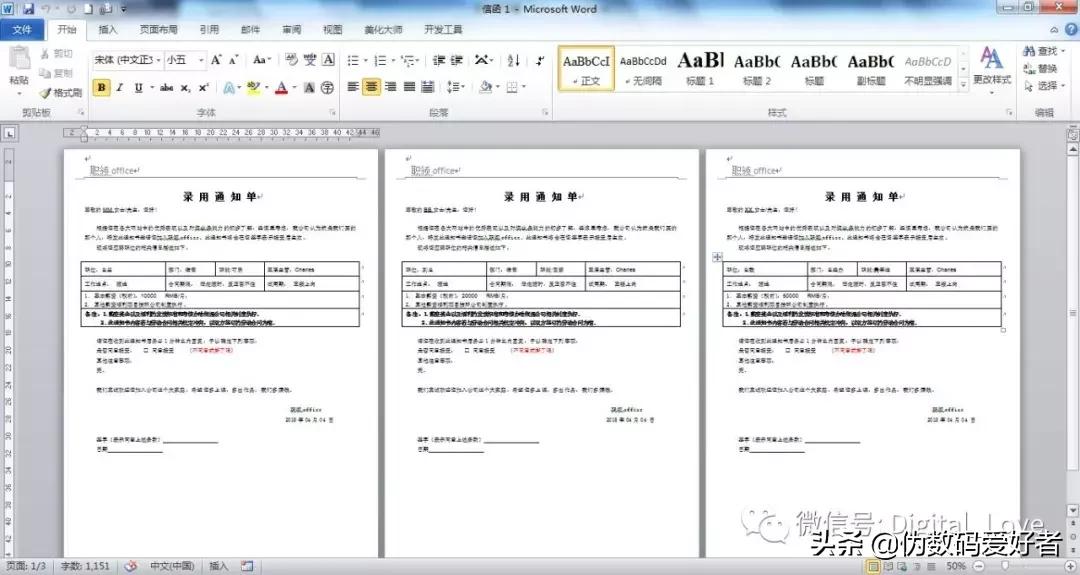
Task: Paste clipboard contents with 粘贴
Action: click(x=19, y=69)
